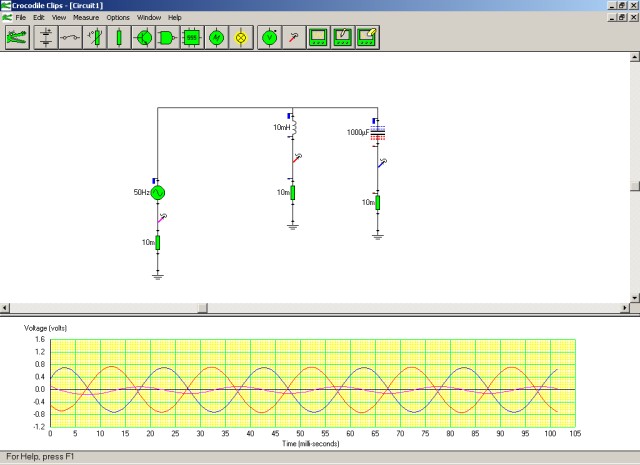Click the 50Hz label text
640x465 pixels.
pyautogui.click(x=142, y=192)
